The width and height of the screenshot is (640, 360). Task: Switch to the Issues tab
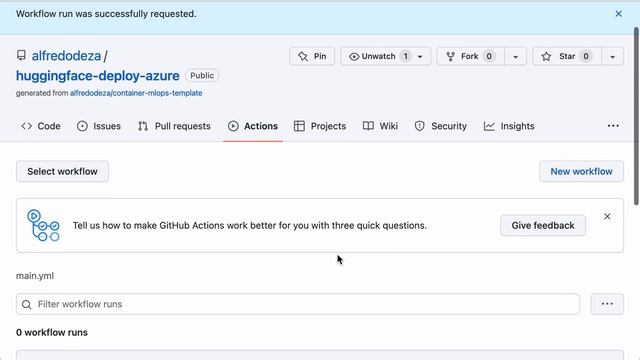(99, 126)
